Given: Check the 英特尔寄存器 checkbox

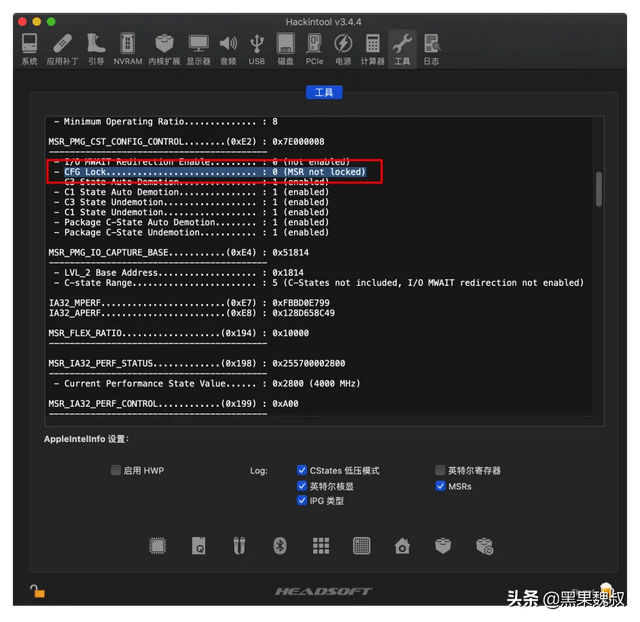Looking at the screenshot, I should pyautogui.click(x=440, y=470).
